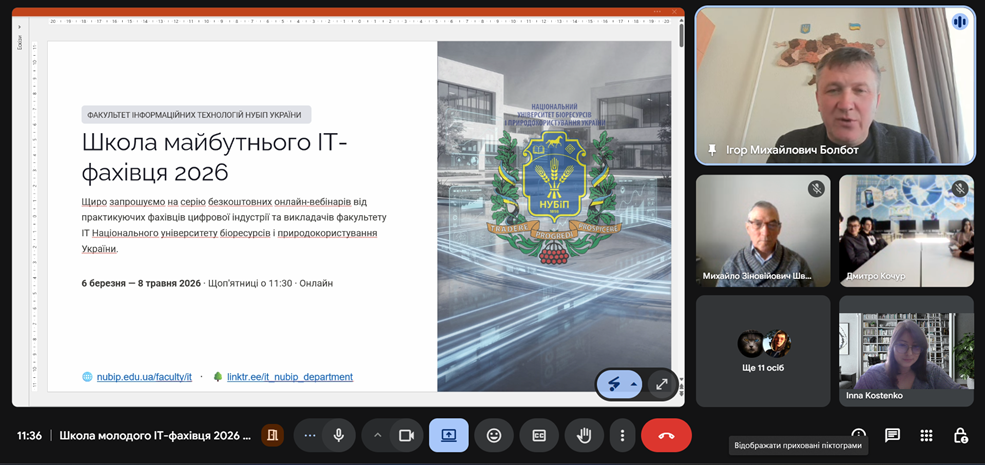This screenshot has height=465, width=985.
Task: Open the emoji reactions button
Action: pos(494,435)
